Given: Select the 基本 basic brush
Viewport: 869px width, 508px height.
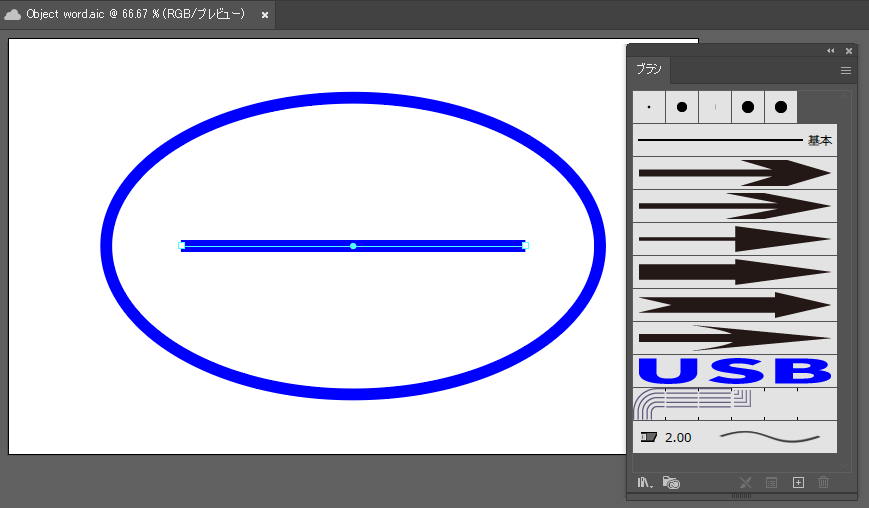Looking at the screenshot, I should (735, 140).
